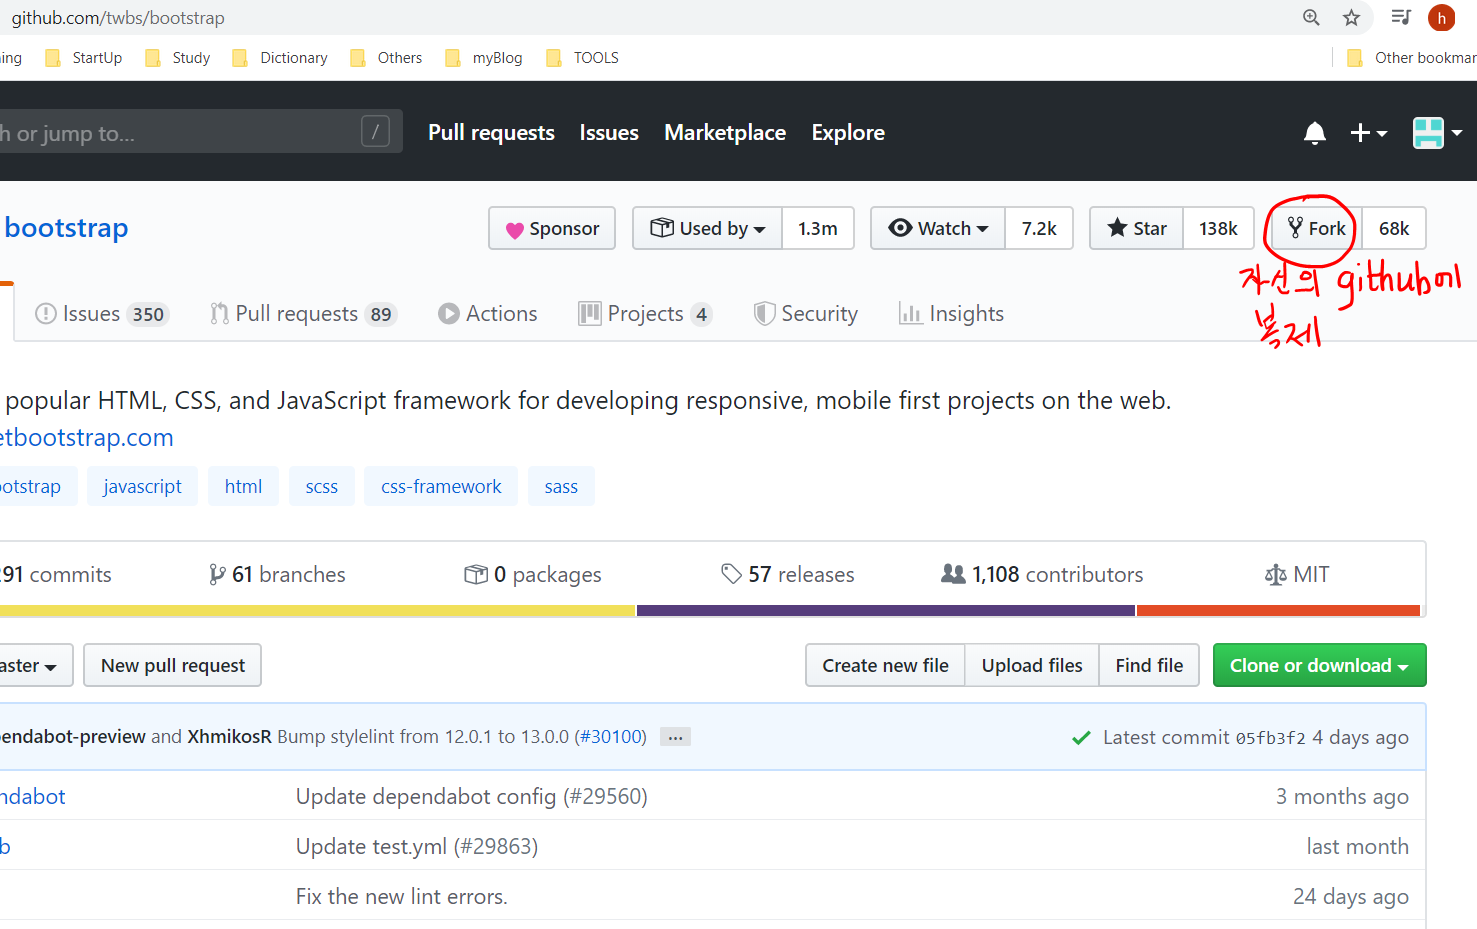Open 'Update test.yml (#29863)' commit message

pyautogui.click(x=417, y=847)
